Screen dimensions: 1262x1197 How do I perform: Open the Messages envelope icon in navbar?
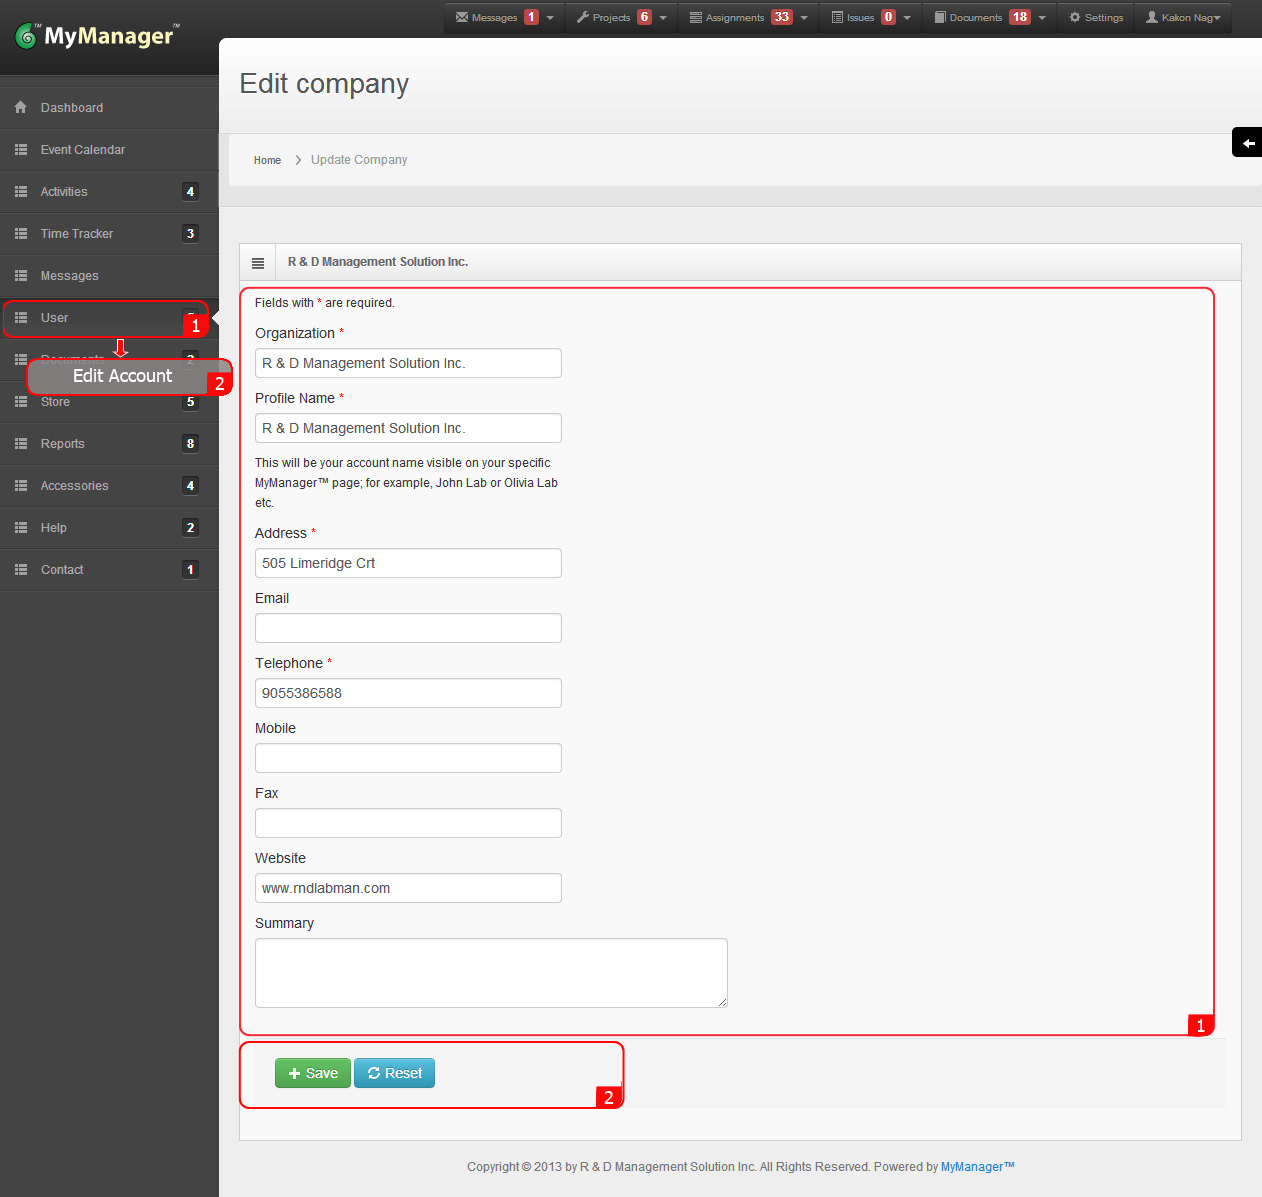(x=462, y=16)
